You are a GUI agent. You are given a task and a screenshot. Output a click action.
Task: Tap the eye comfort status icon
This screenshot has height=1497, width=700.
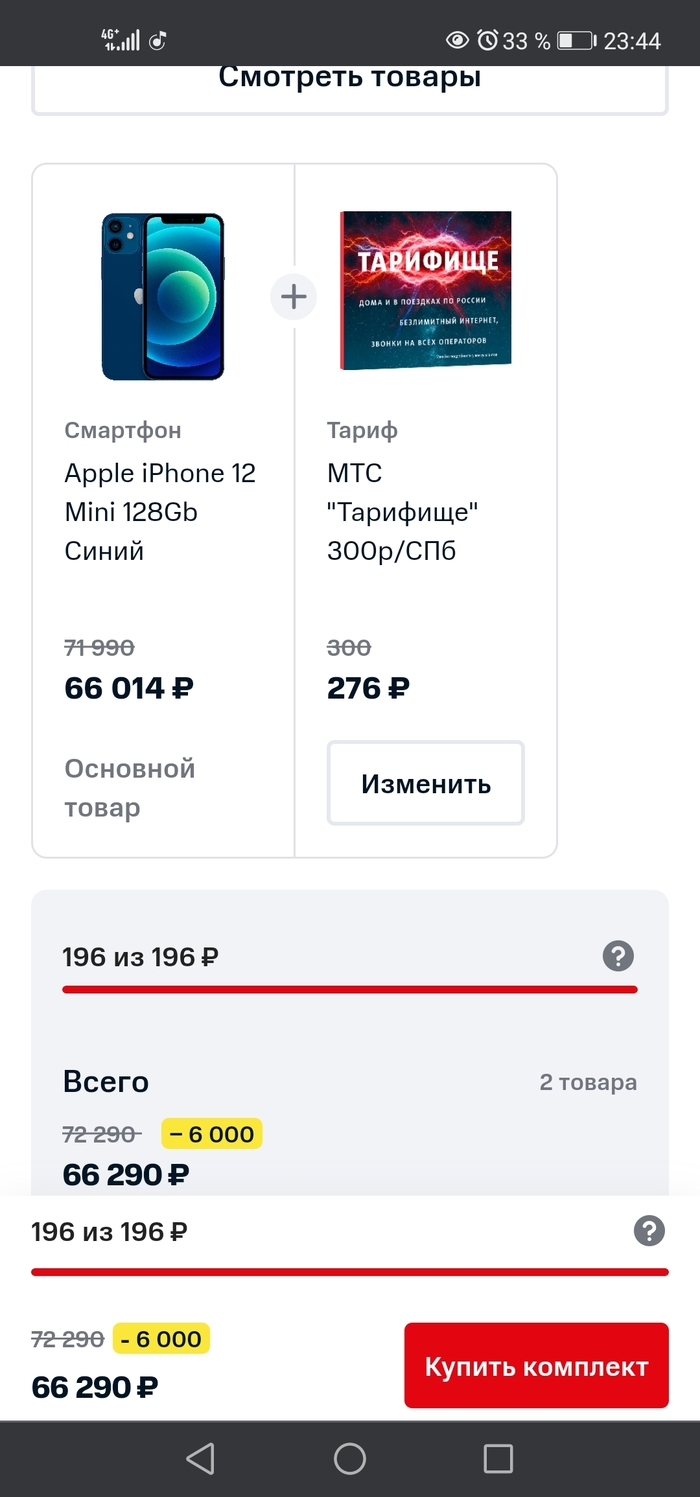tap(457, 41)
